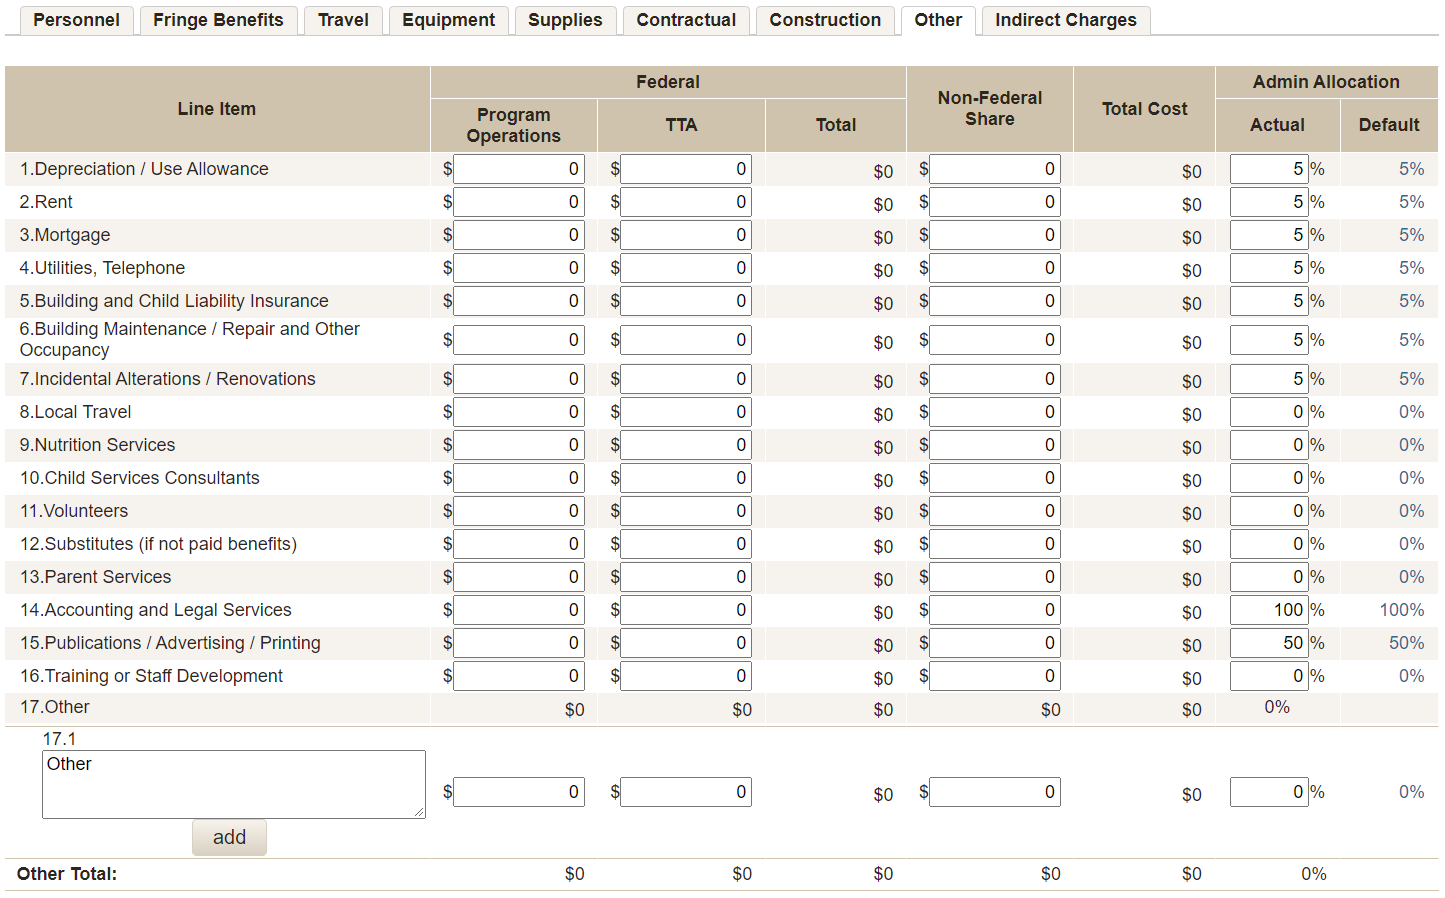
Task: Click Nutrition Services TTA amount field
Action: [685, 445]
